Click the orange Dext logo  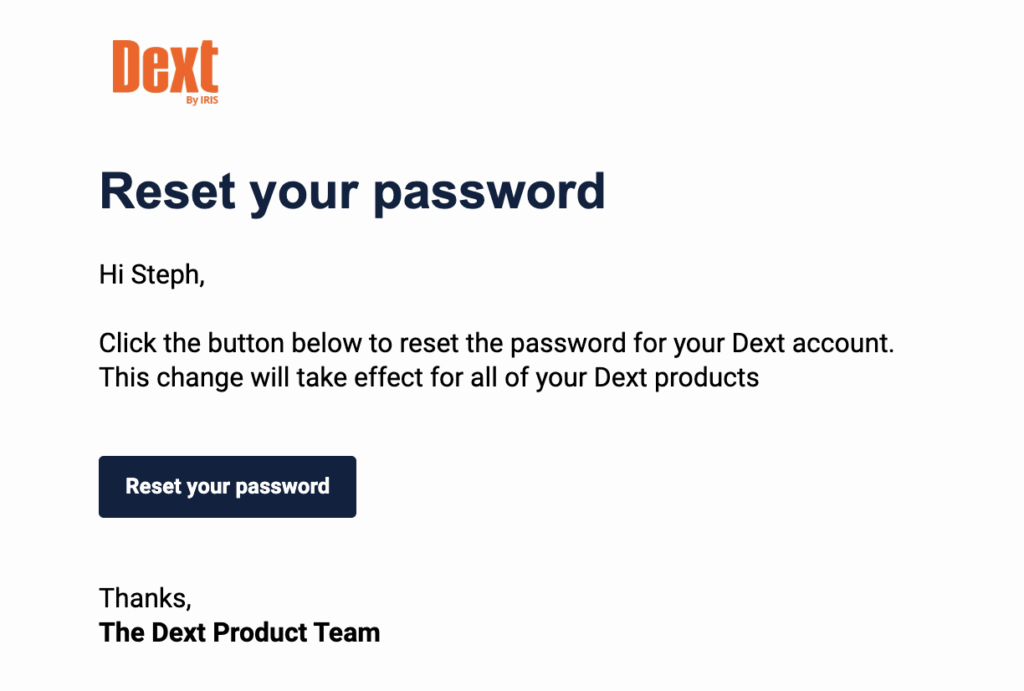coord(165,71)
